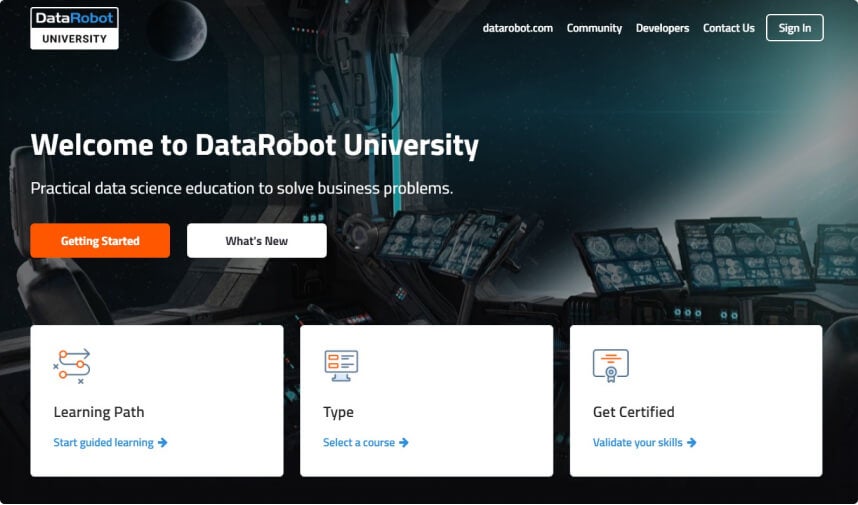
Task: Click the Get Certified card title
Action: [x=634, y=412]
